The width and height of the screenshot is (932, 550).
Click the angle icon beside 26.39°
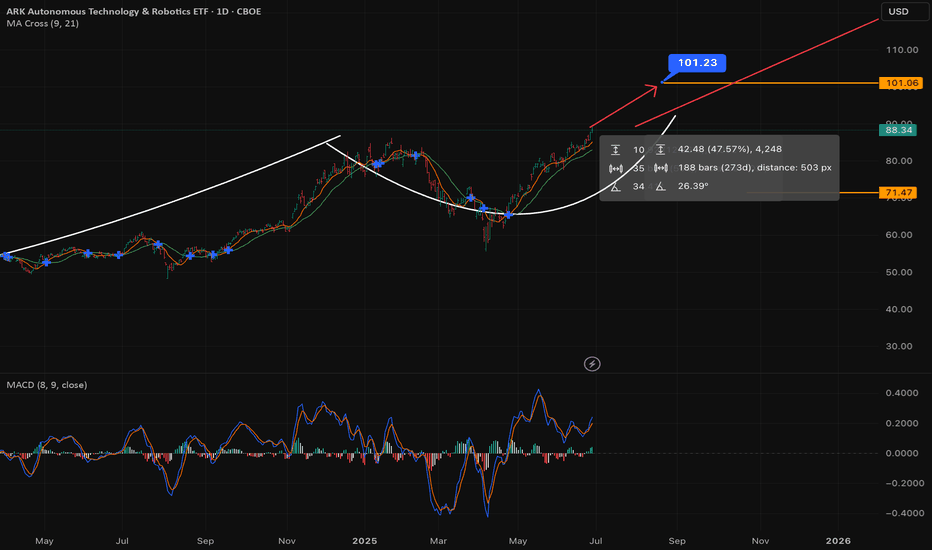tap(660, 187)
